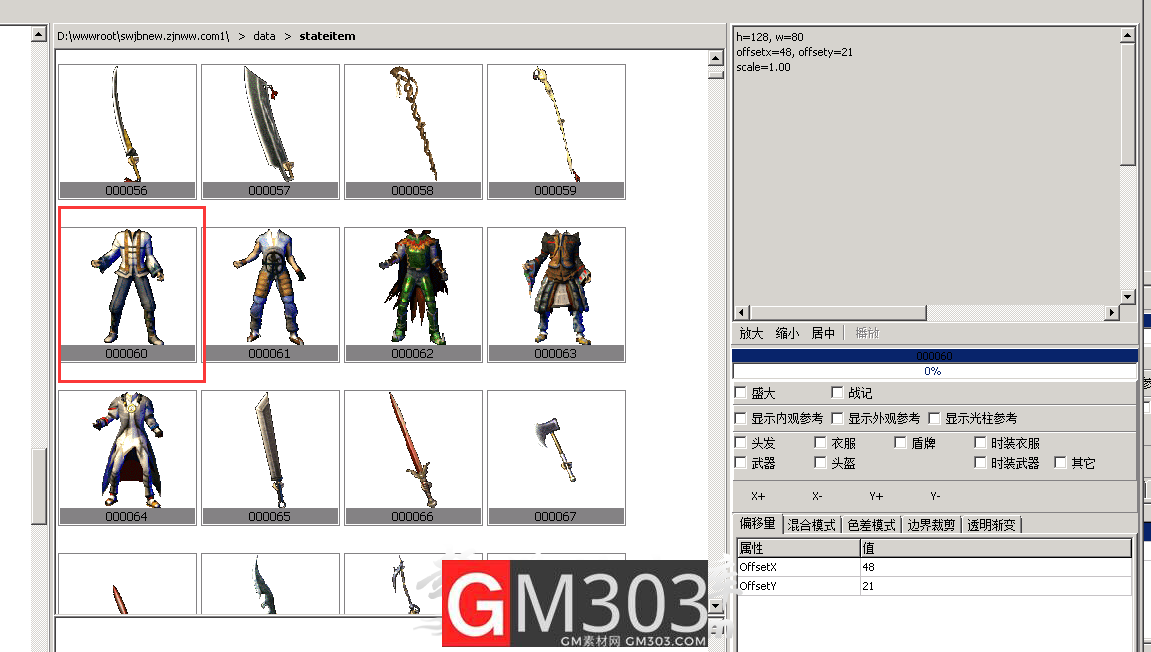Select the brown robe armor thumbnail 000063

556,294
